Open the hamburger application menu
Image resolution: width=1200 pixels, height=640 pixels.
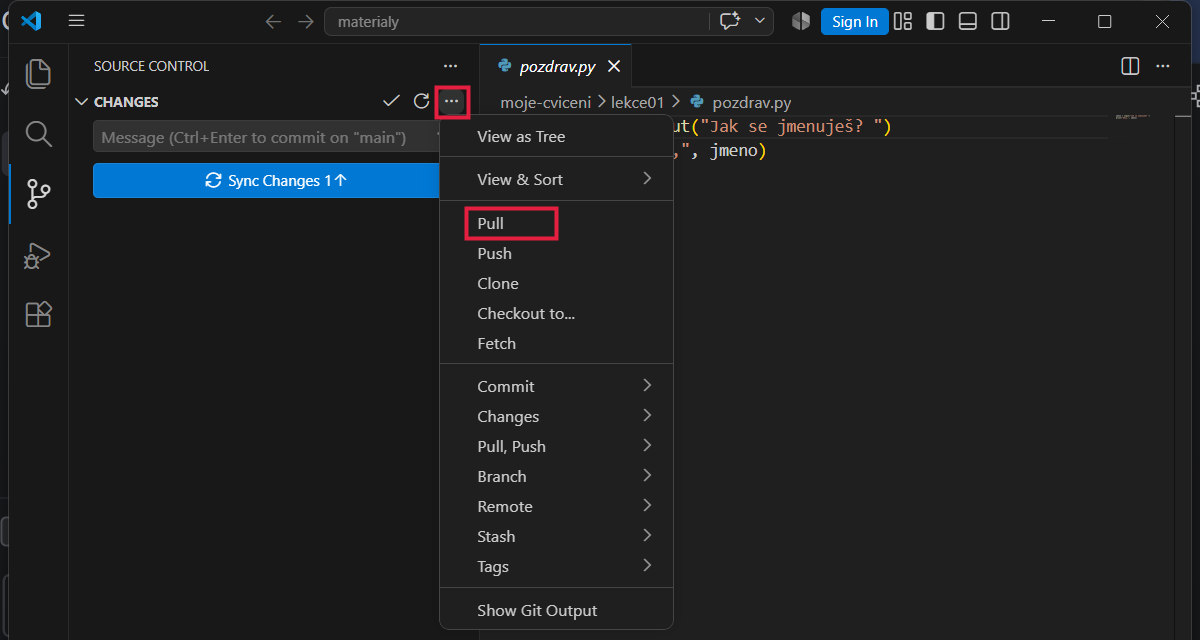(77, 21)
